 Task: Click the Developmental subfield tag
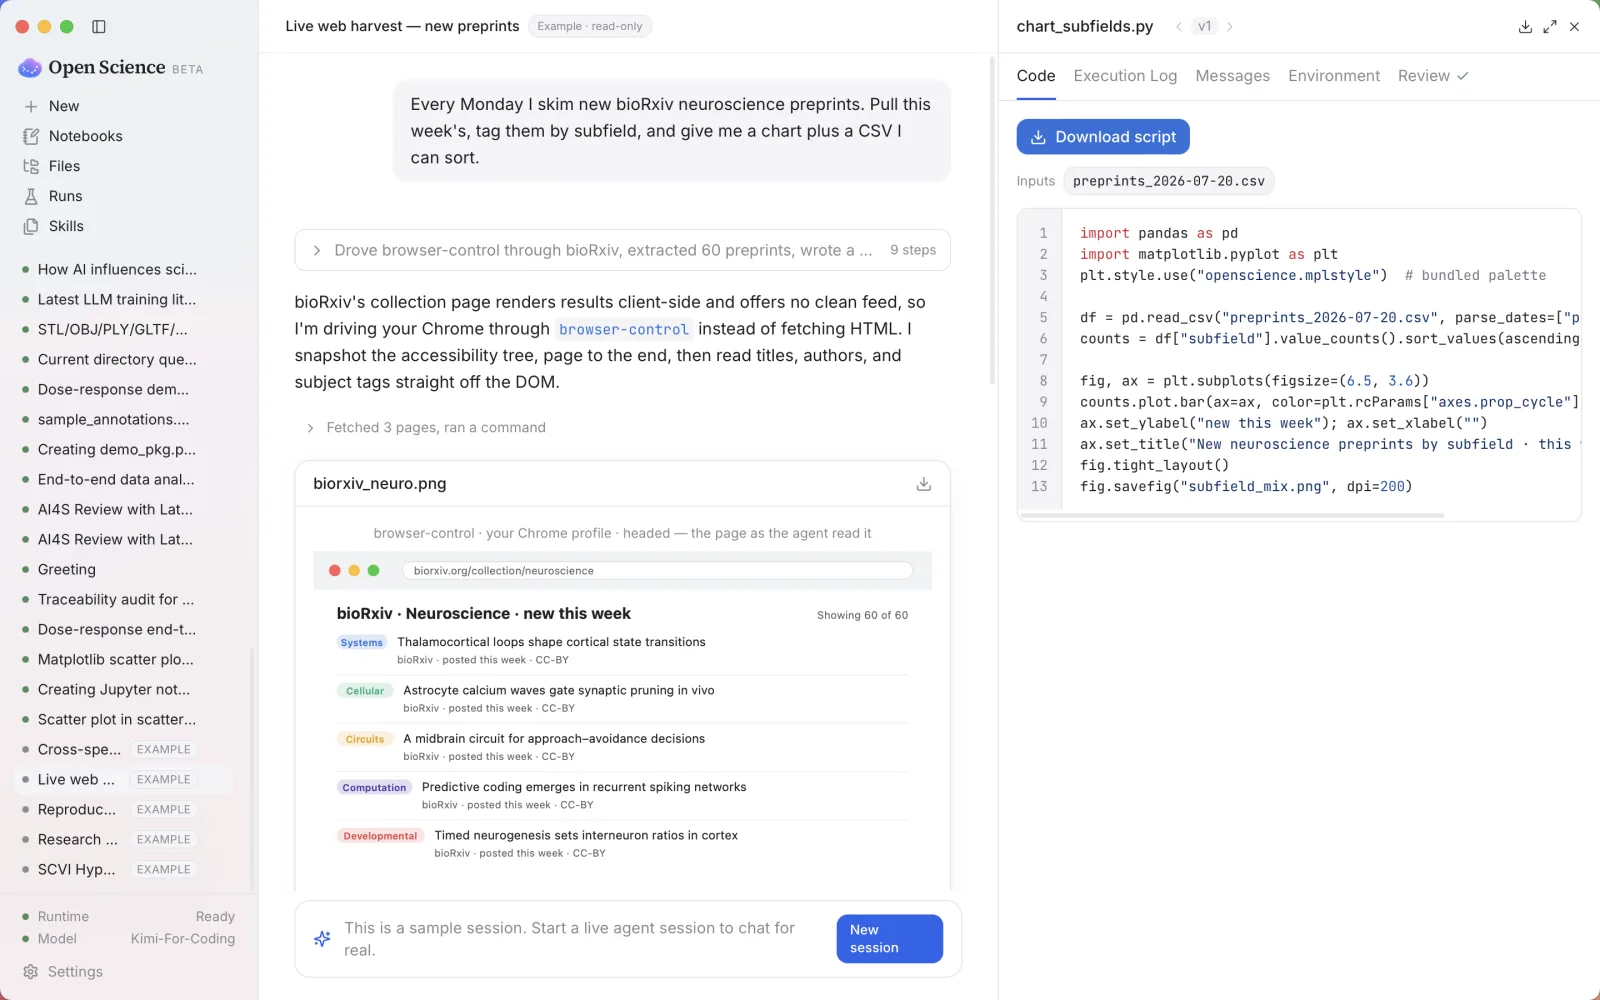click(380, 836)
